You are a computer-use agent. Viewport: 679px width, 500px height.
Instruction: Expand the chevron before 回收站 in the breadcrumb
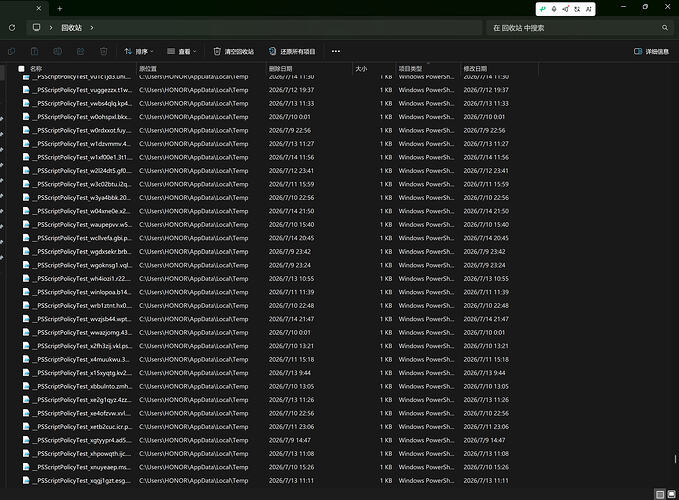(x=51, y=28)
